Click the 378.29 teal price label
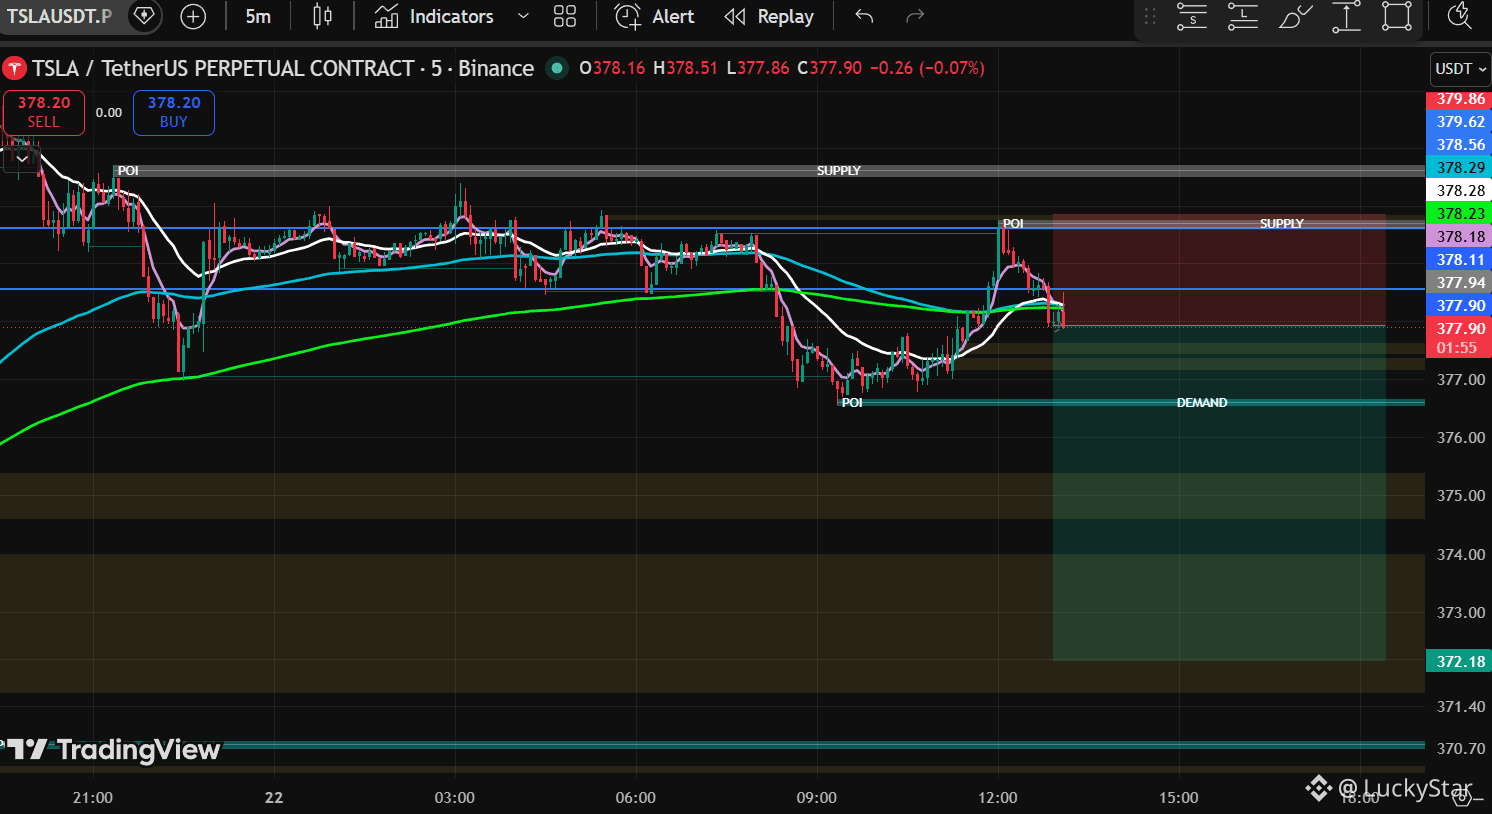1492x814 pixels. point(1460,167)
